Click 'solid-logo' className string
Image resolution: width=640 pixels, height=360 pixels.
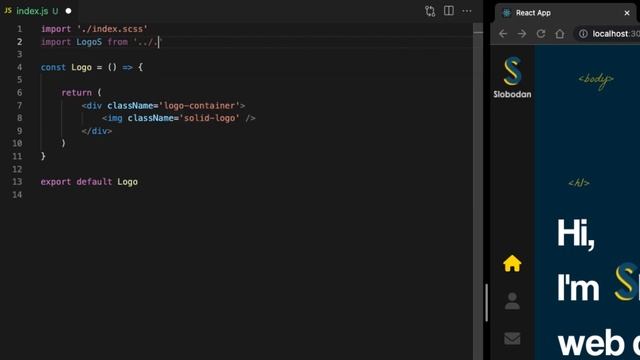pyautogui.click(x=209, y=118)
